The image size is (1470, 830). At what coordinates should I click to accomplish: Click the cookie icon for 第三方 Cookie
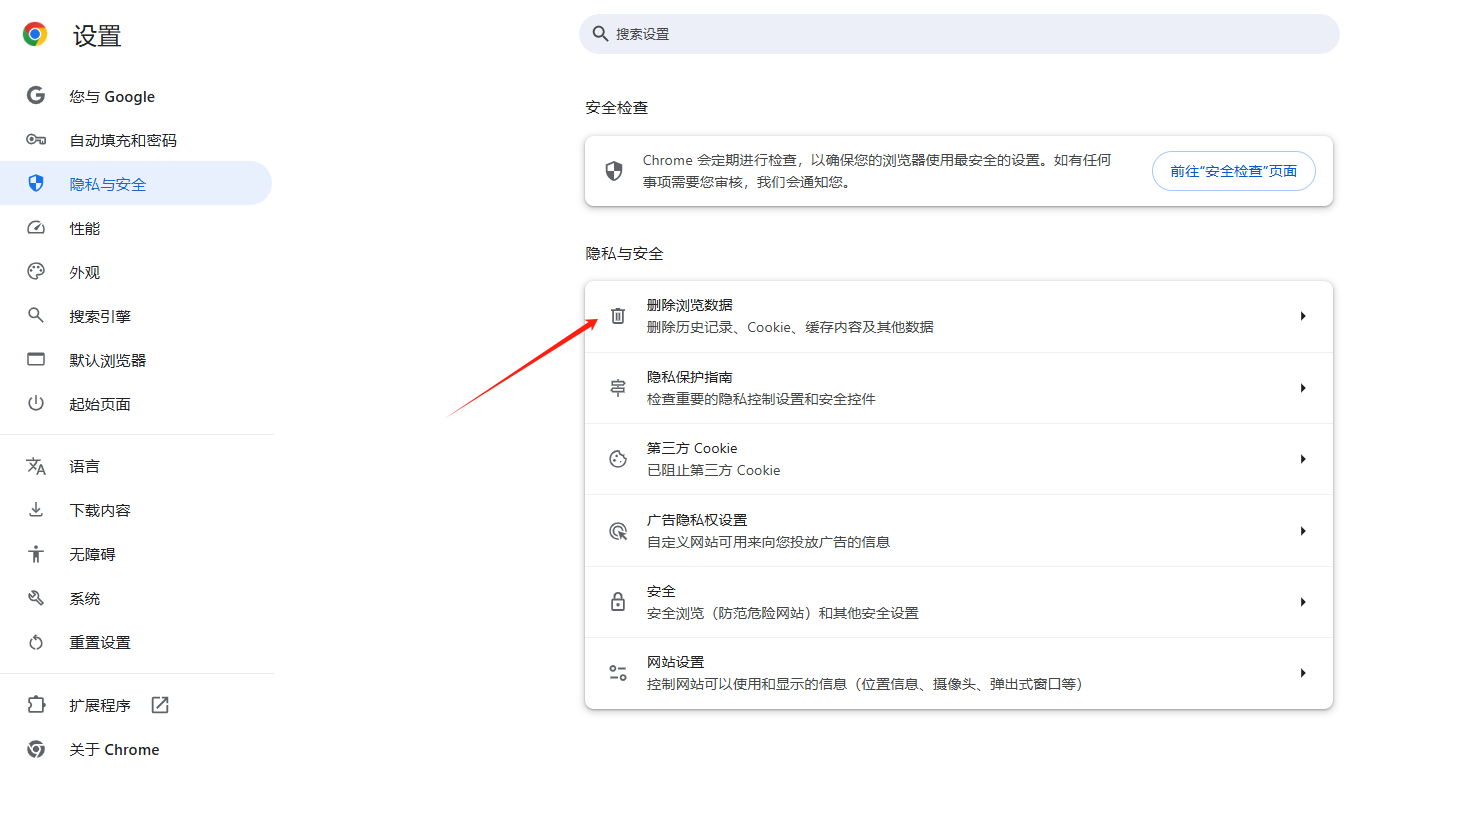click(x=618, y=459)
